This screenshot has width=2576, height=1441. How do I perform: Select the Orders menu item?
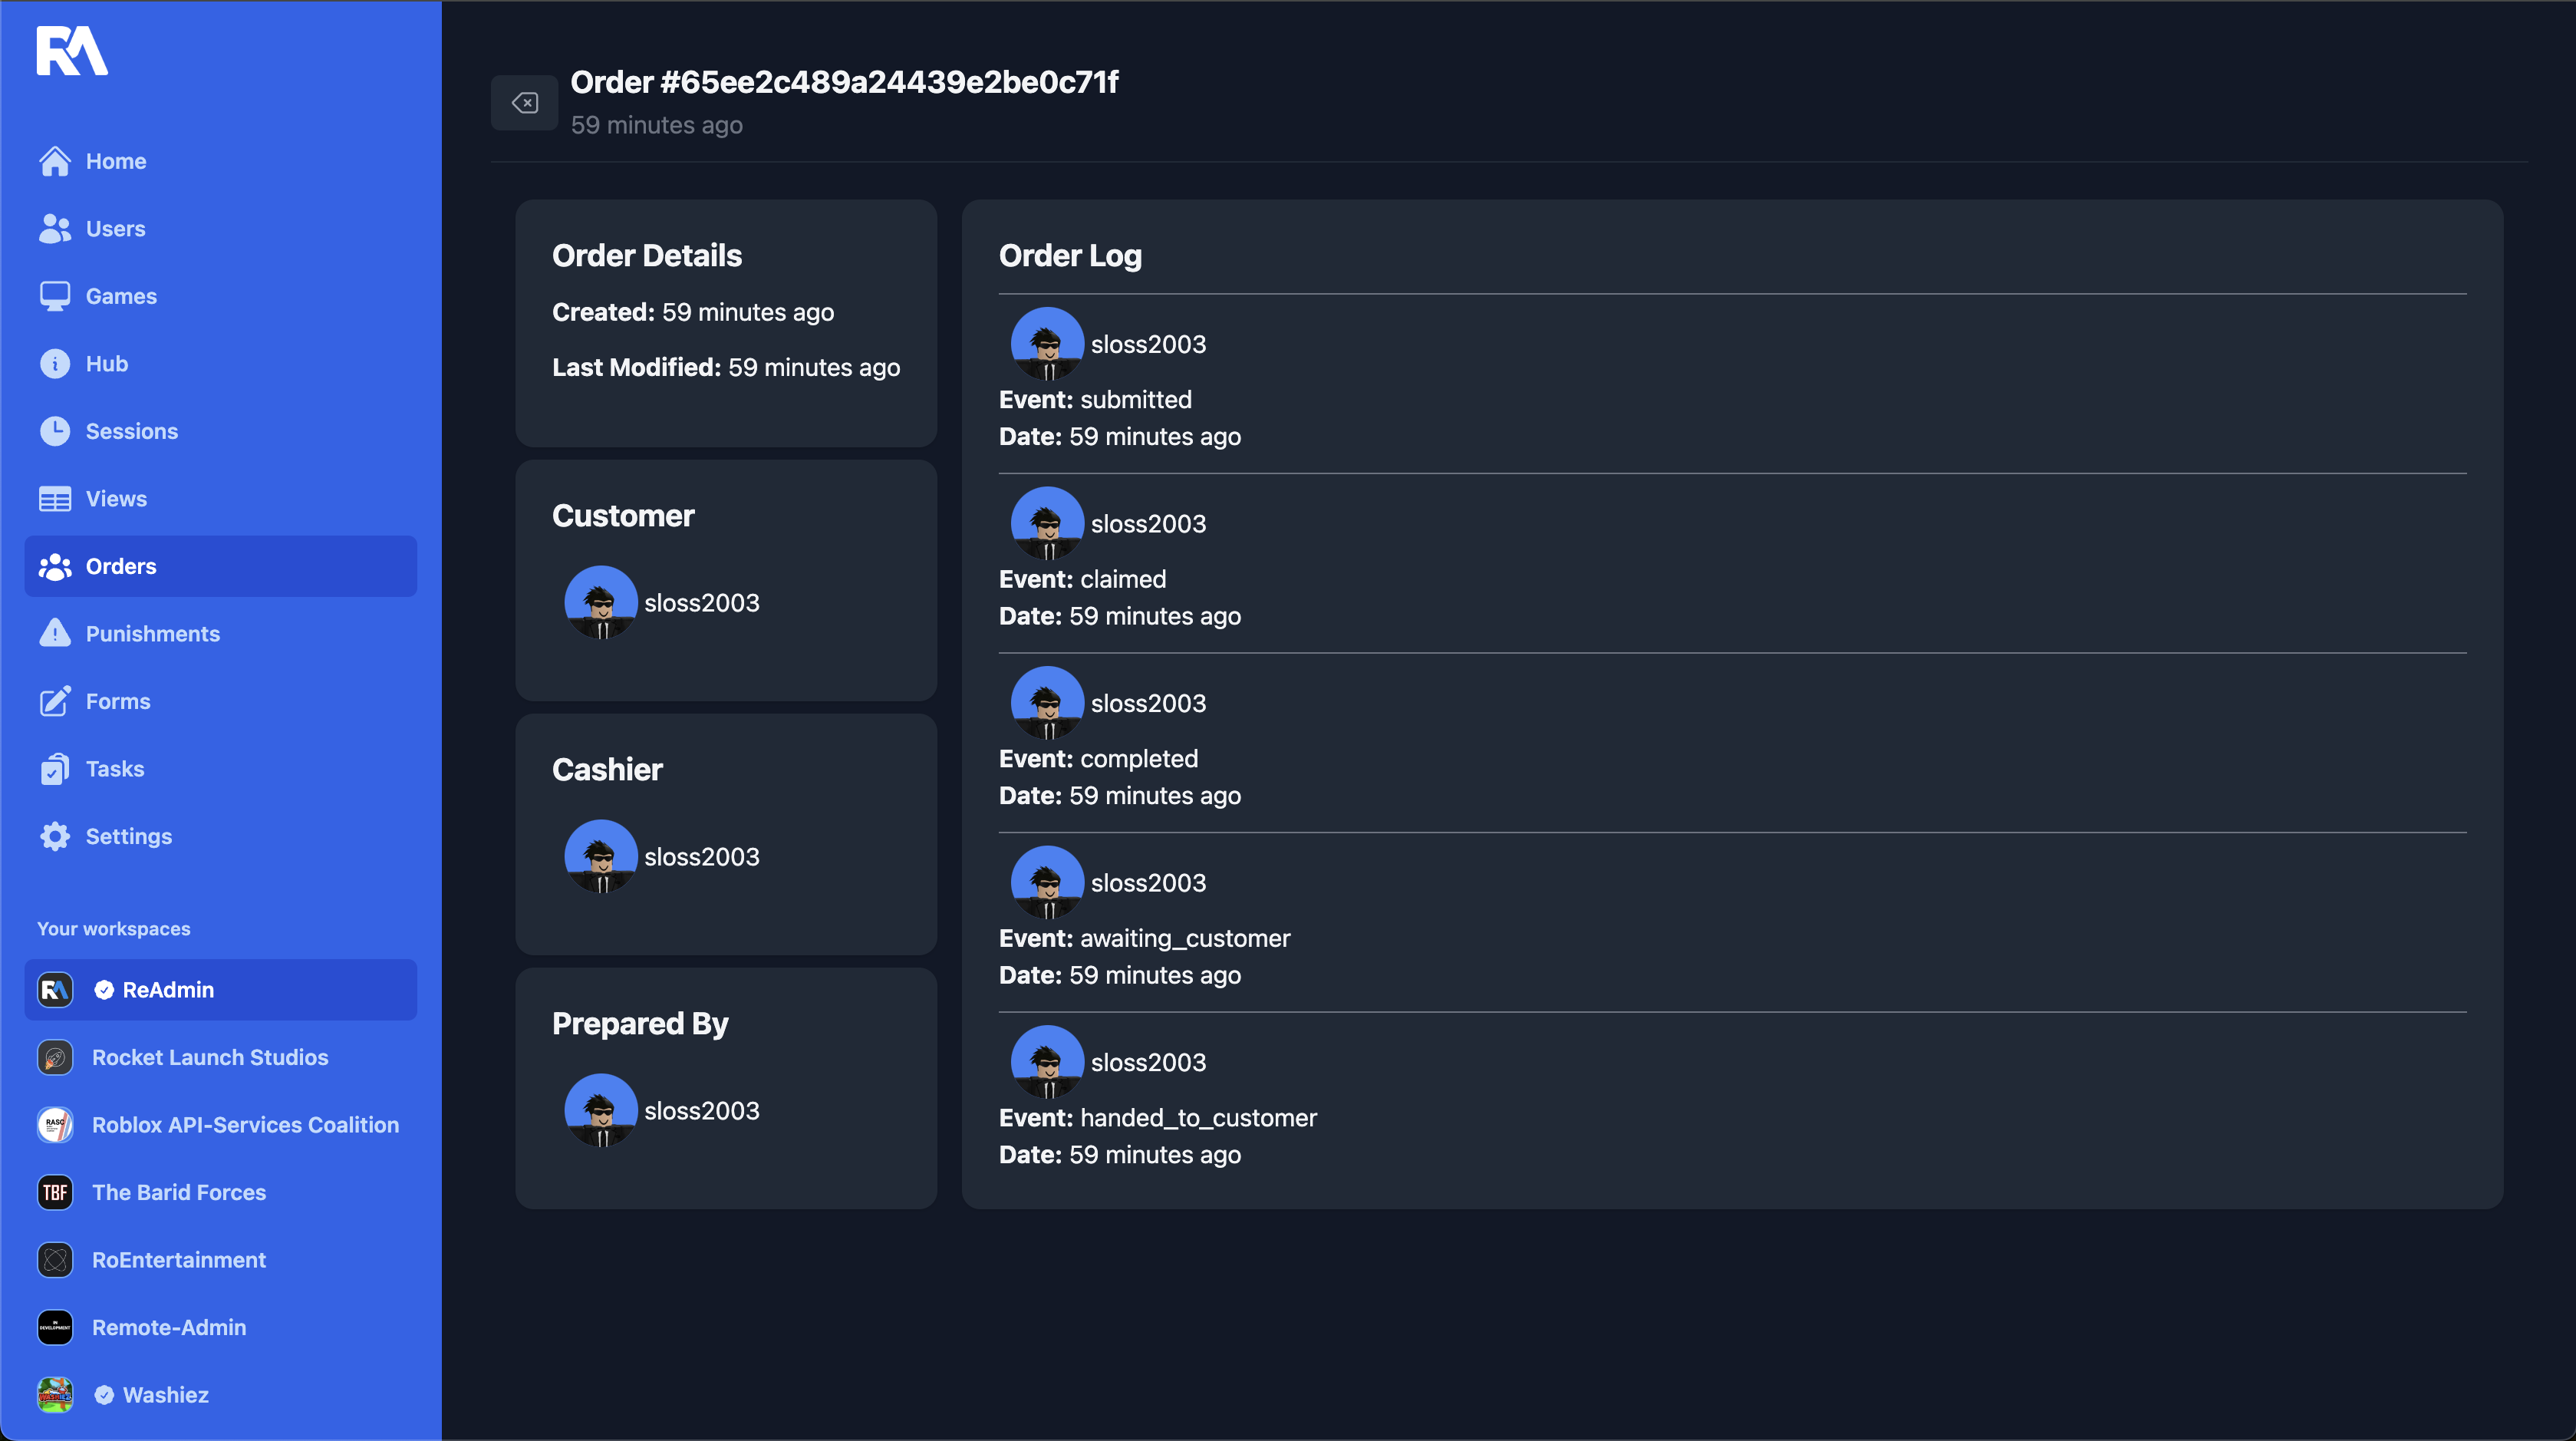point(121,566)
